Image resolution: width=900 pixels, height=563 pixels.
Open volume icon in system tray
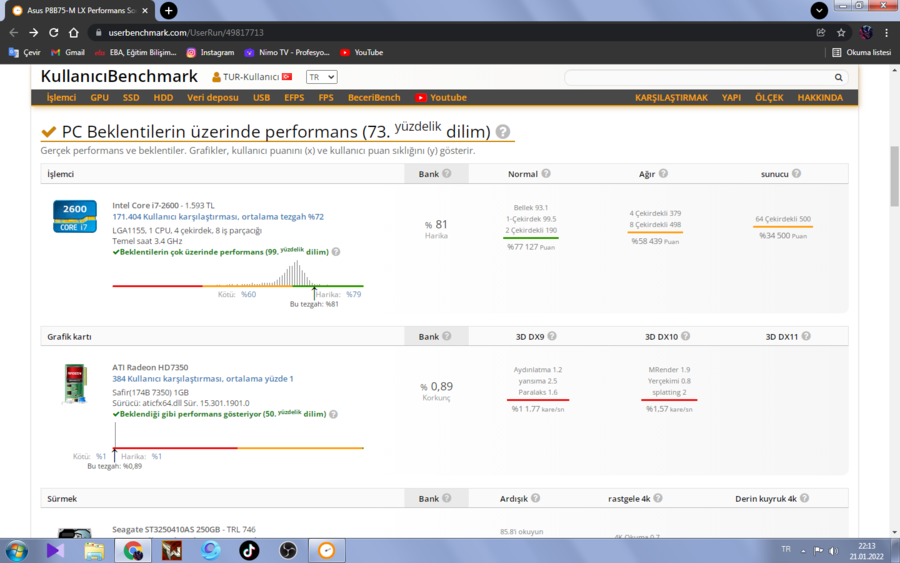[x=833, y=551]
